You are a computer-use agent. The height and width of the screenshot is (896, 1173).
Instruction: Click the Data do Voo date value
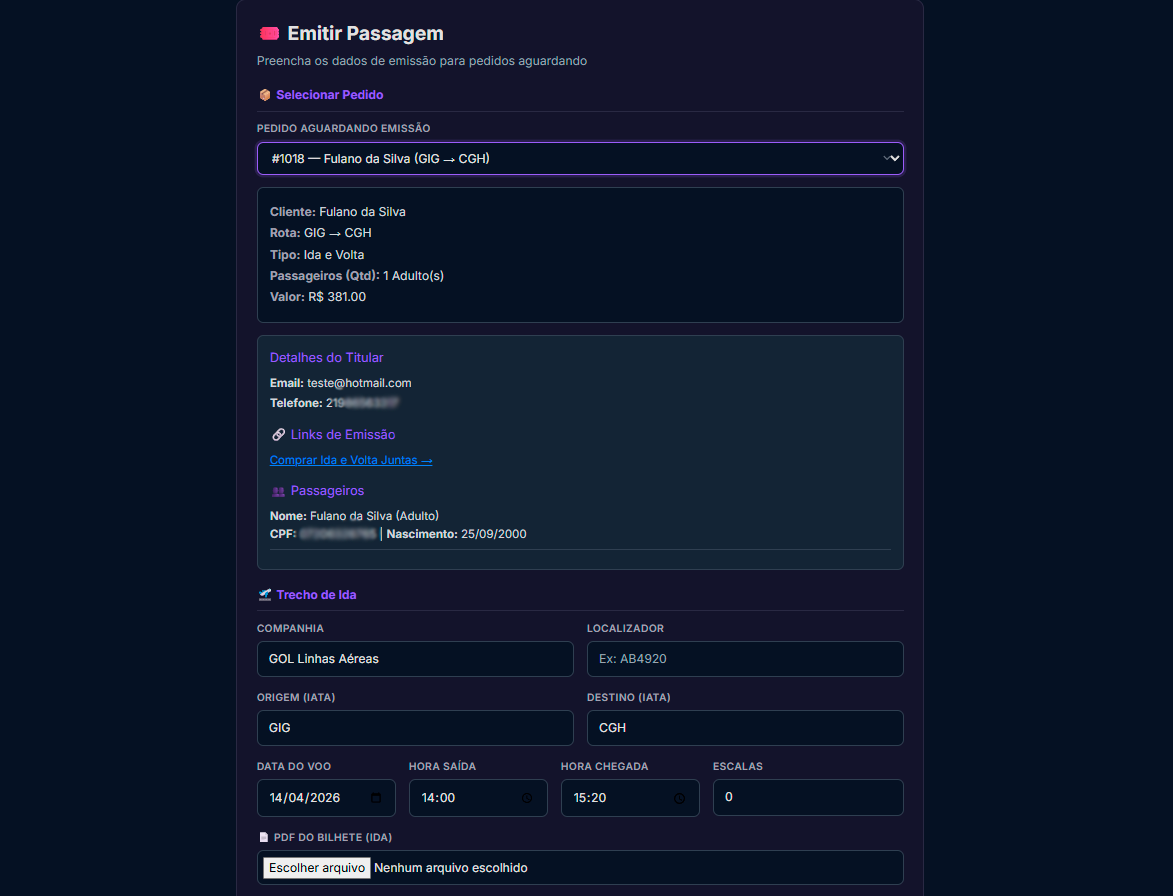[305, 798]
